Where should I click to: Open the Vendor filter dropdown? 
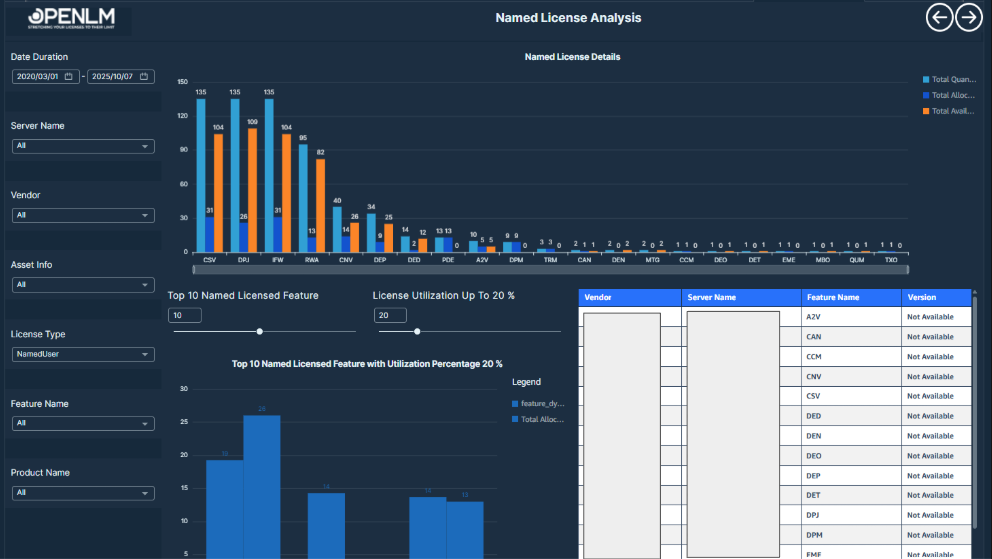coord(84,215)
